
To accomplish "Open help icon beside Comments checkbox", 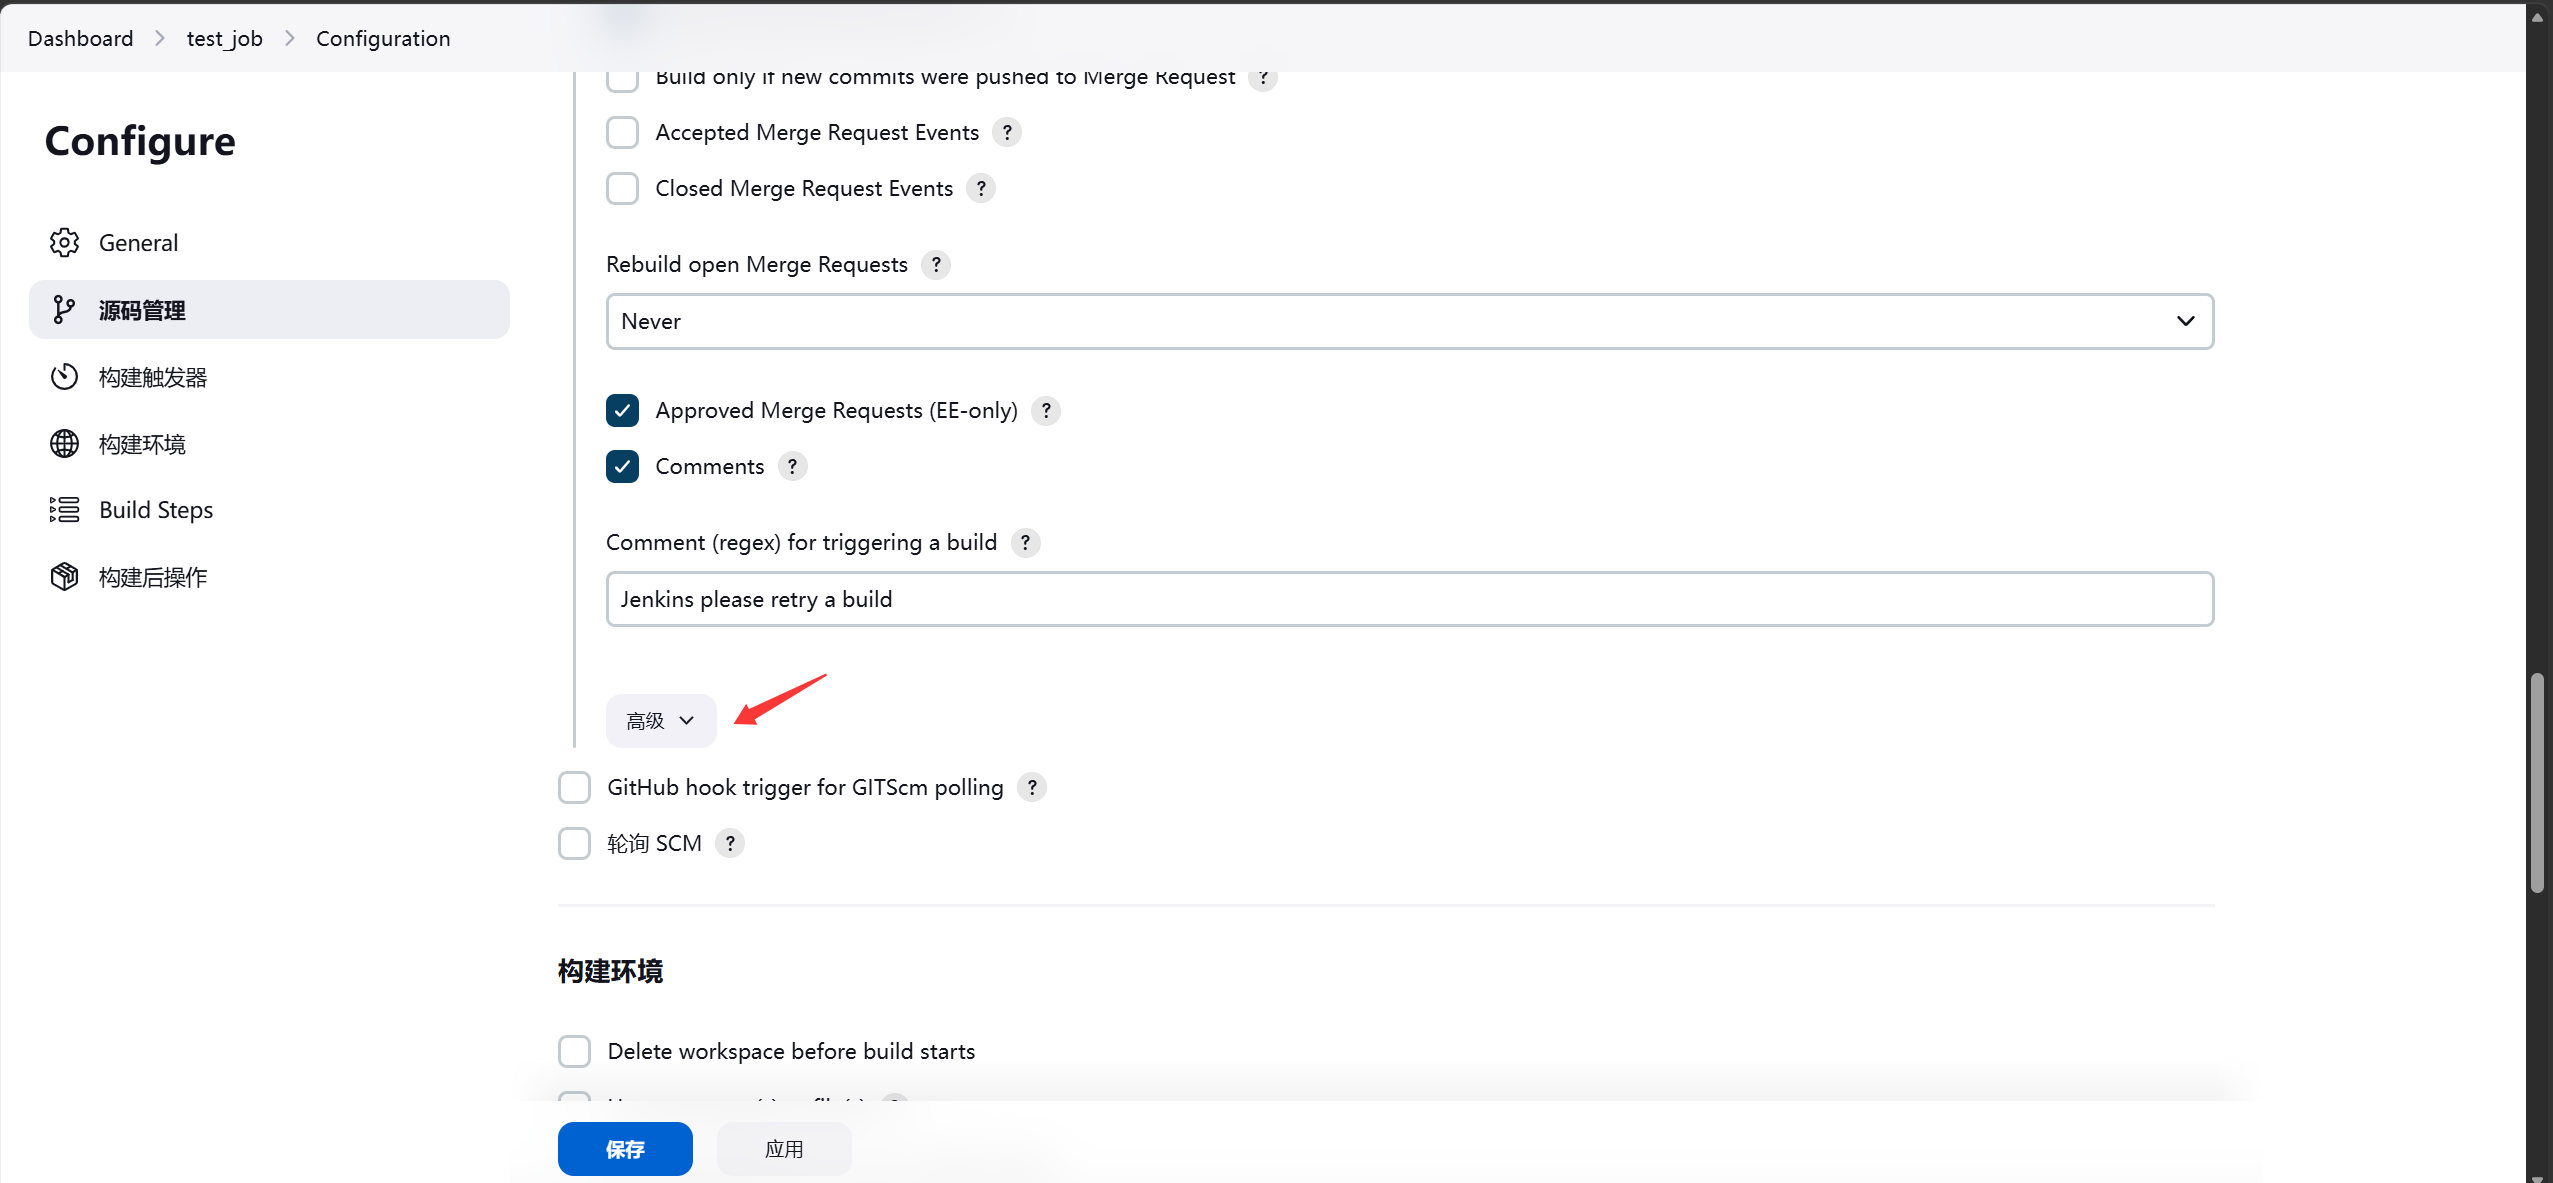I will click(792, 467).
